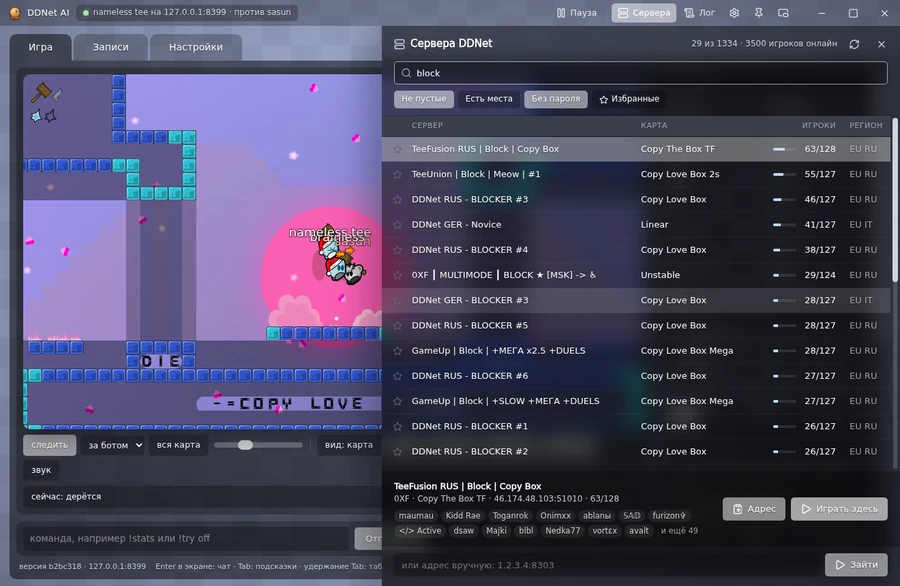The image size is (900, 586).
Task: Toggle the 'Избранные' favorites filter
Action: [x=629, y=99]
